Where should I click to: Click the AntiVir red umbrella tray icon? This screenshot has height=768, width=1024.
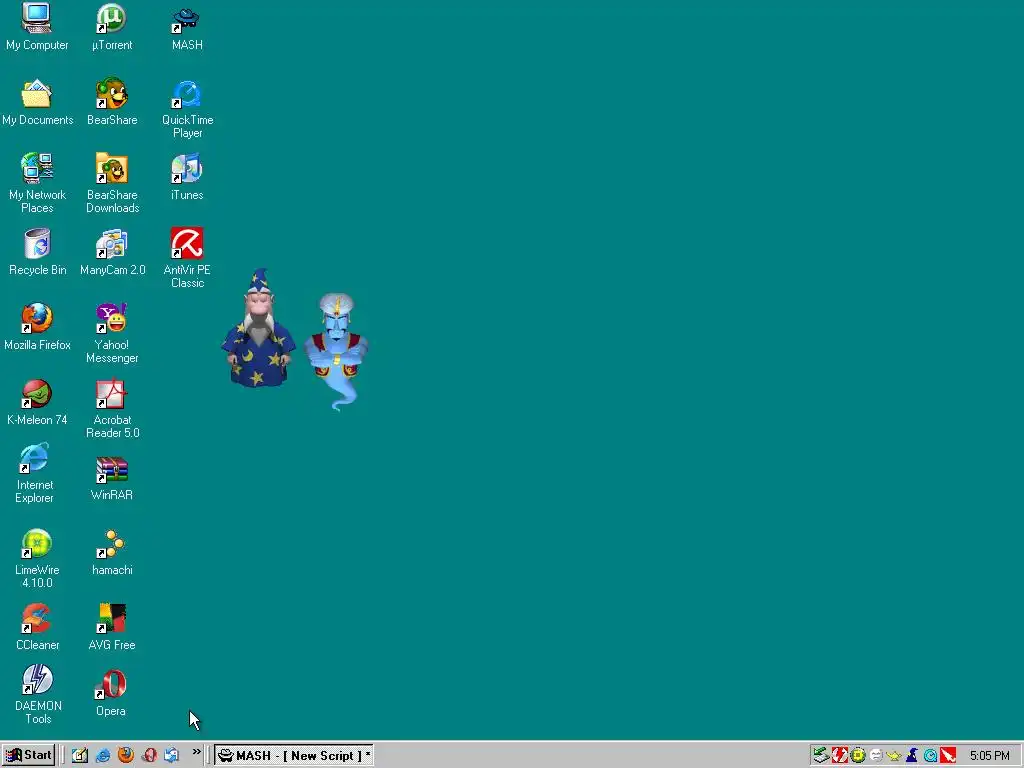click(x=948, y=756)
